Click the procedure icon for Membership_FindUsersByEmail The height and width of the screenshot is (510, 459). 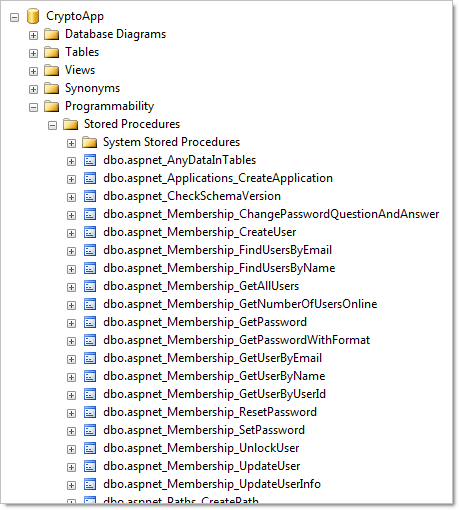(x=90, y=250)
